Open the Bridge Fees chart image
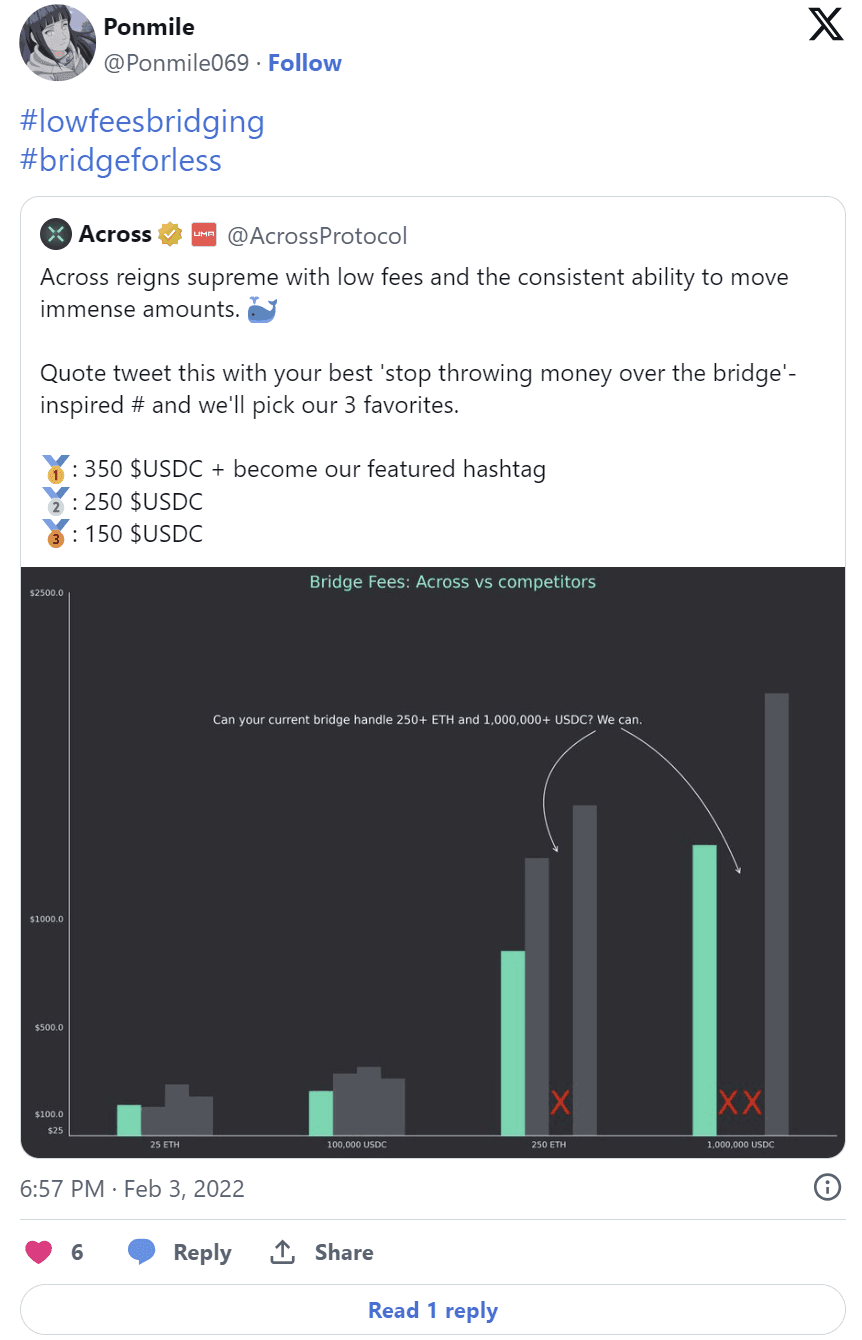Screen dimensions: 862x1340 (x=432, y=862)
